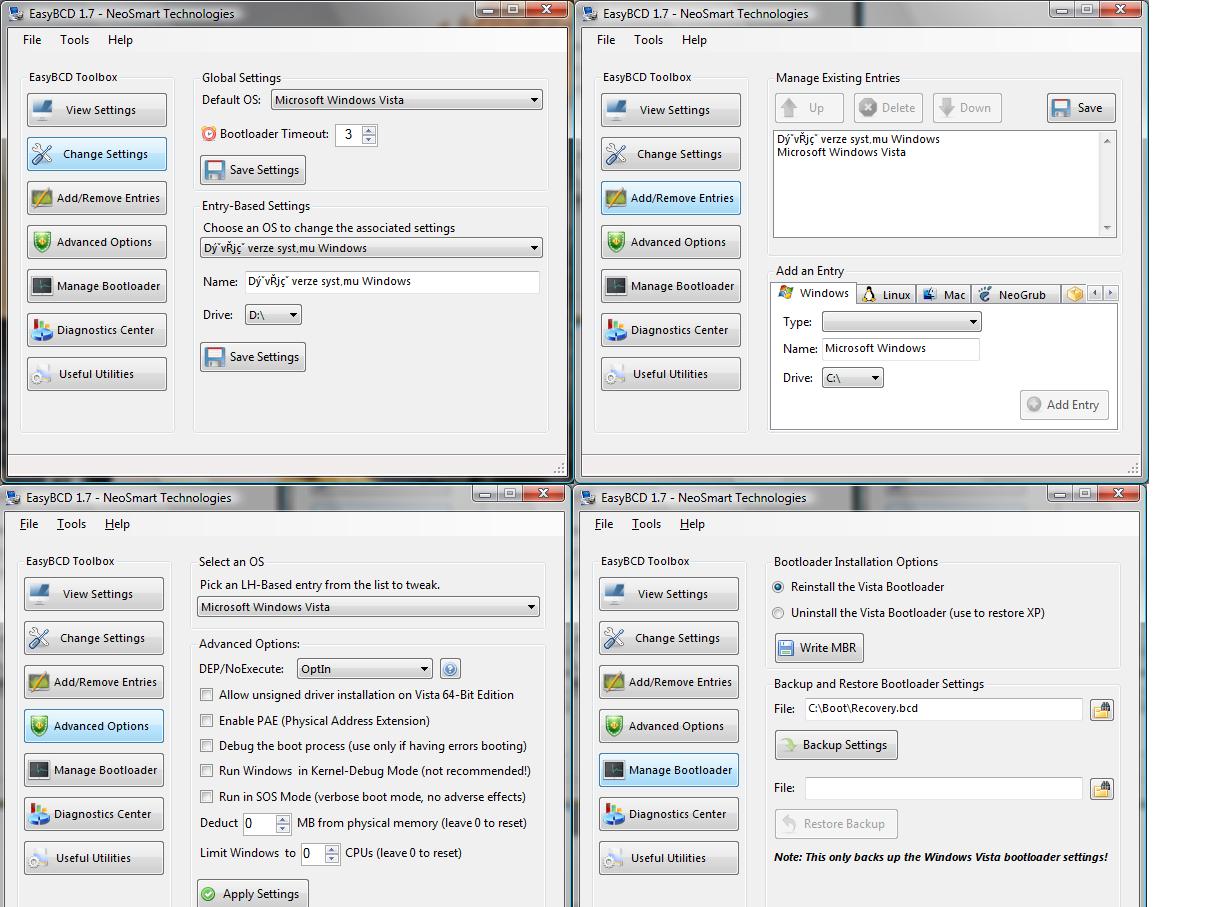Select Microsoft Windows Vista in entries list
Image resolution: width=1218 pixels, height=907 pixels.
pyautogui.click(x=841, y=153)
